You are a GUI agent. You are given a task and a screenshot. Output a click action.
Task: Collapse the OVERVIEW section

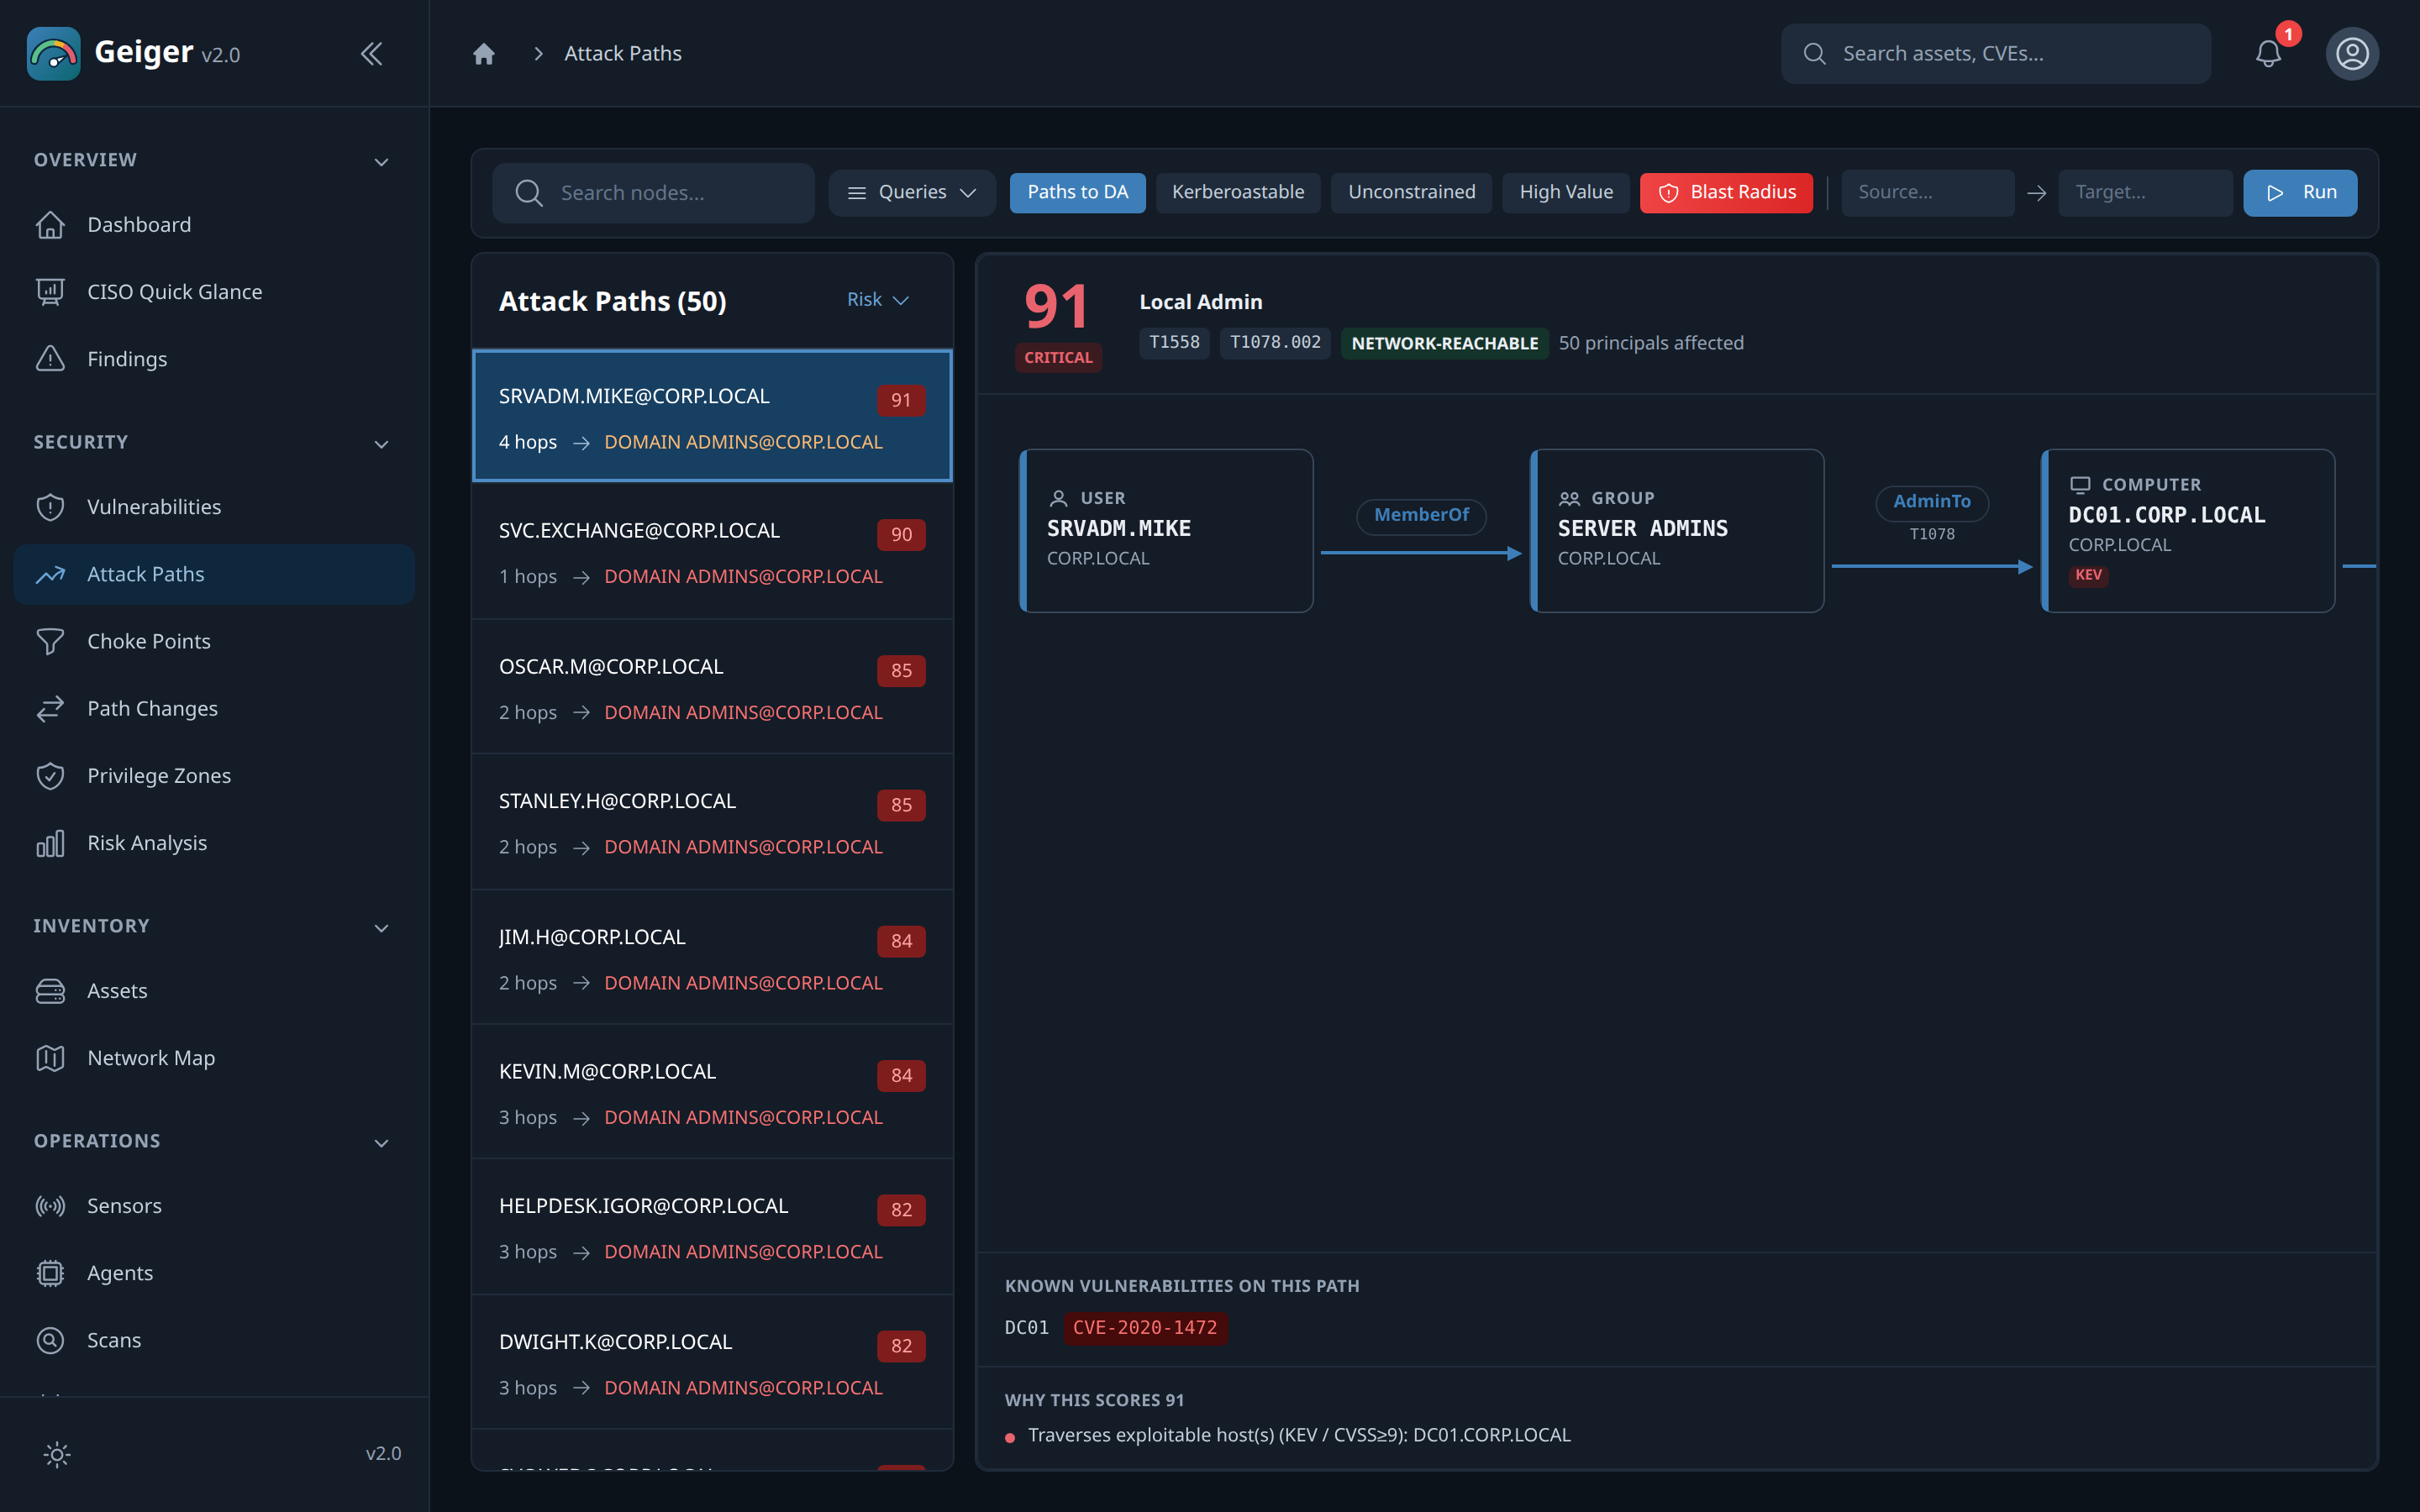tap(381, 161)
